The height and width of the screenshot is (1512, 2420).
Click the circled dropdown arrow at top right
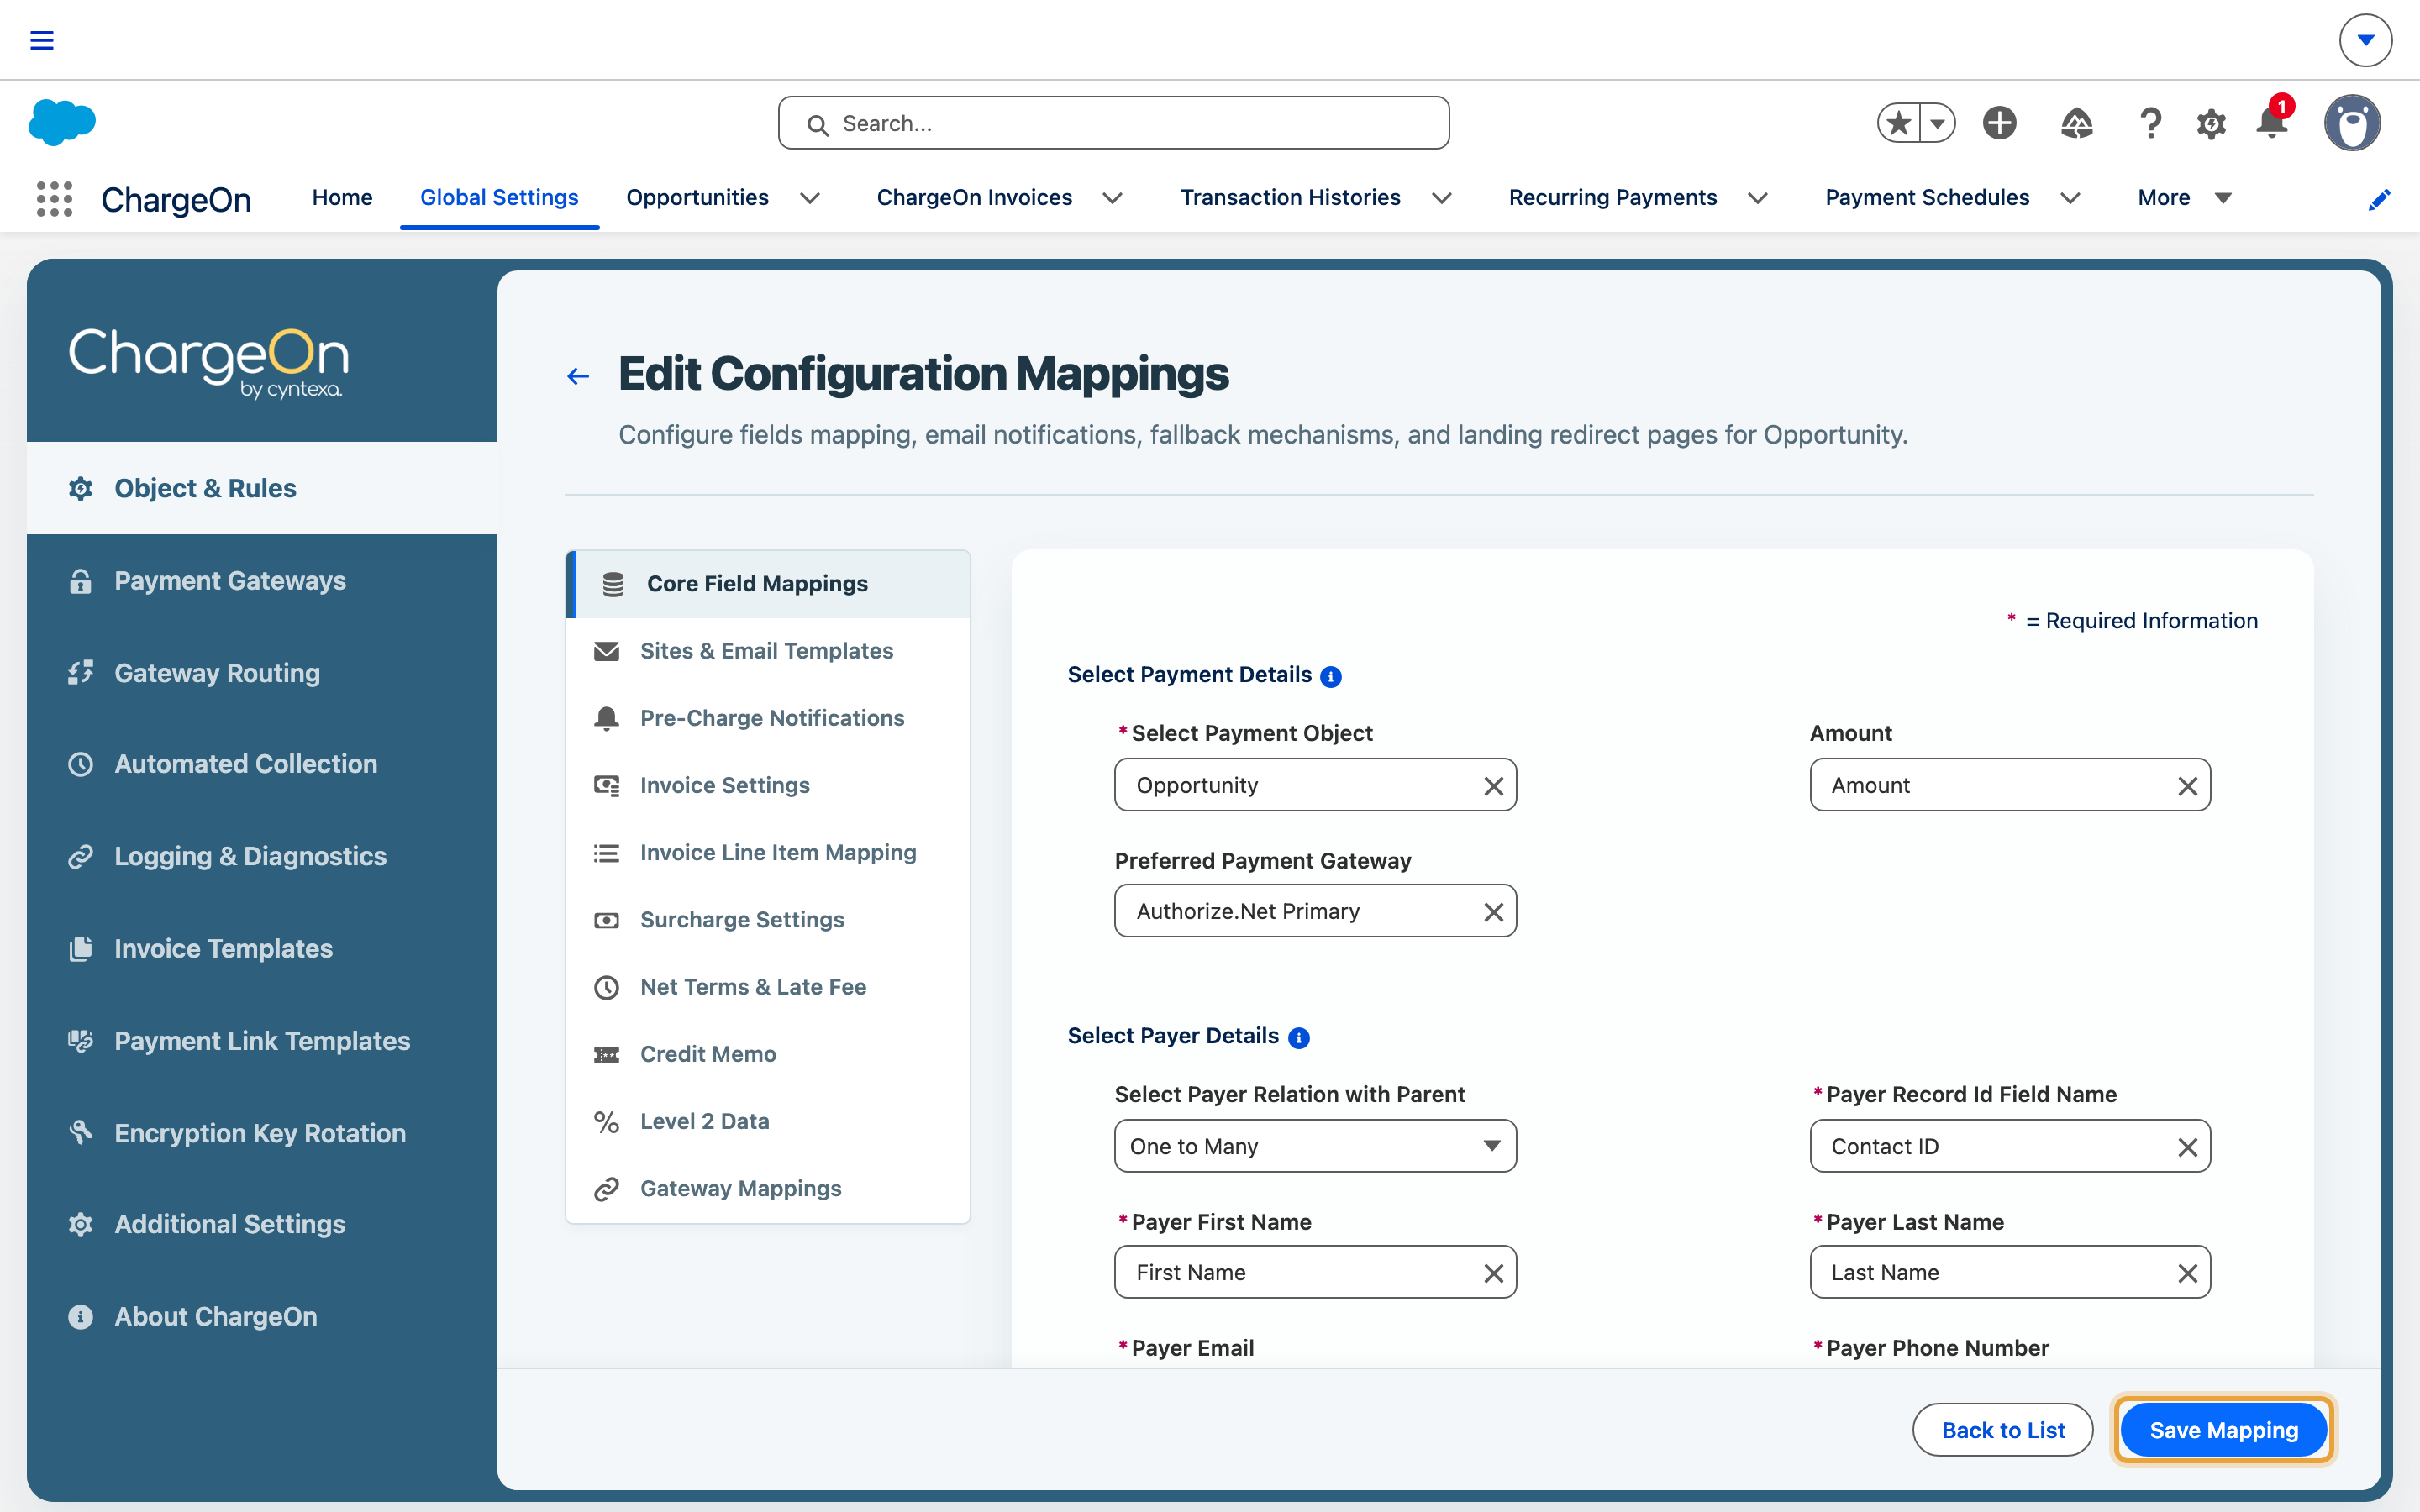coord(2366,40)
